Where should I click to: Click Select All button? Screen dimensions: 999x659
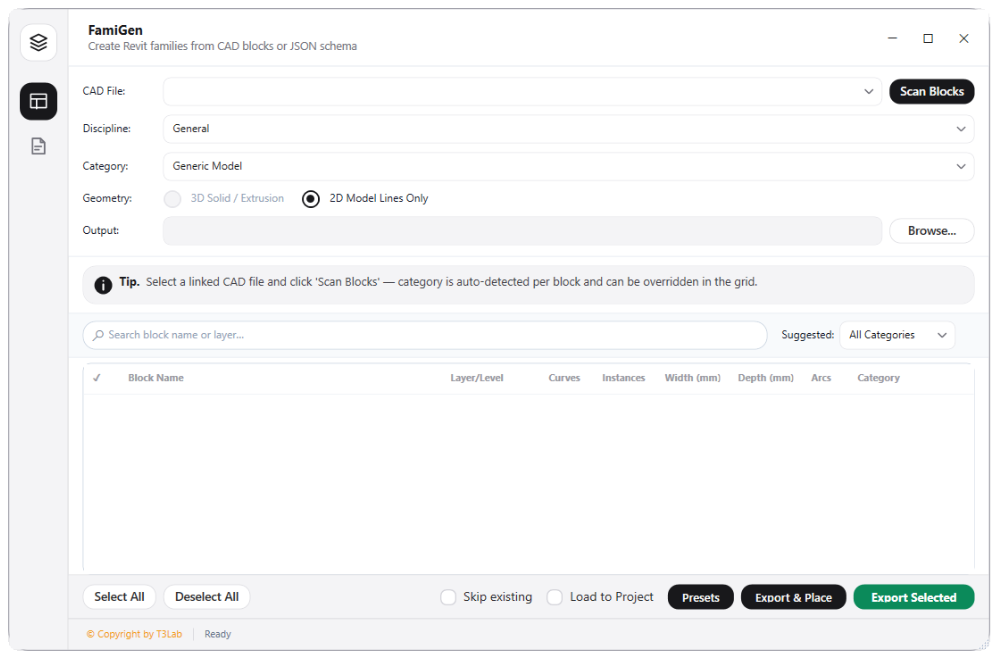pyautogui.click(x=119, y=597)
